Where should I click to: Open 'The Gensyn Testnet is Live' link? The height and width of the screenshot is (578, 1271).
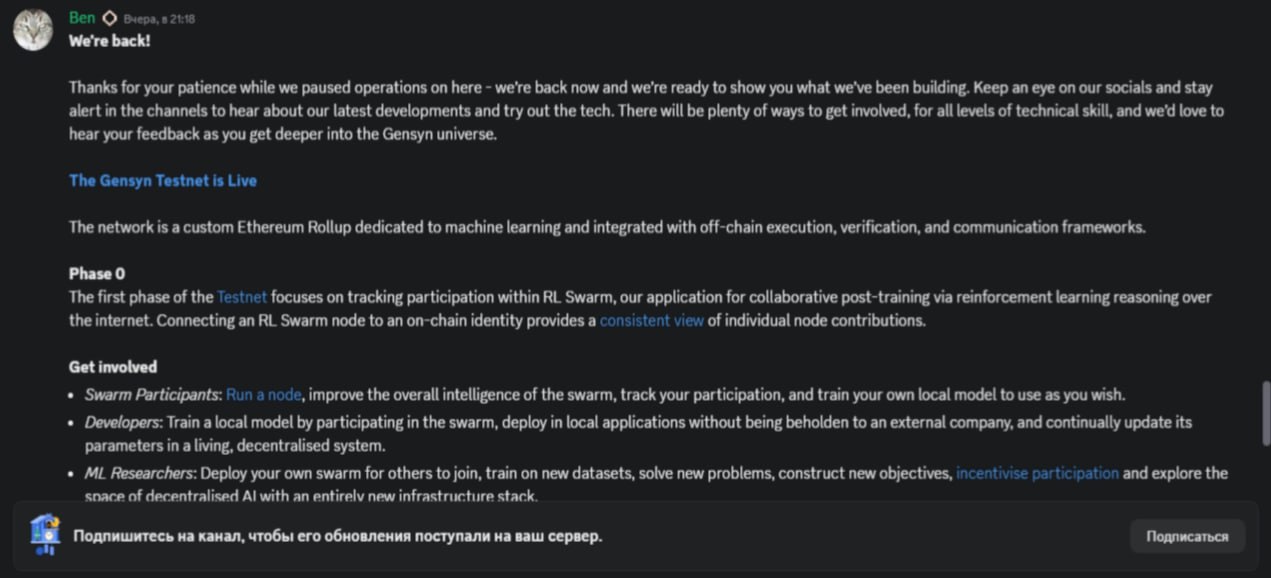[163, 181]
